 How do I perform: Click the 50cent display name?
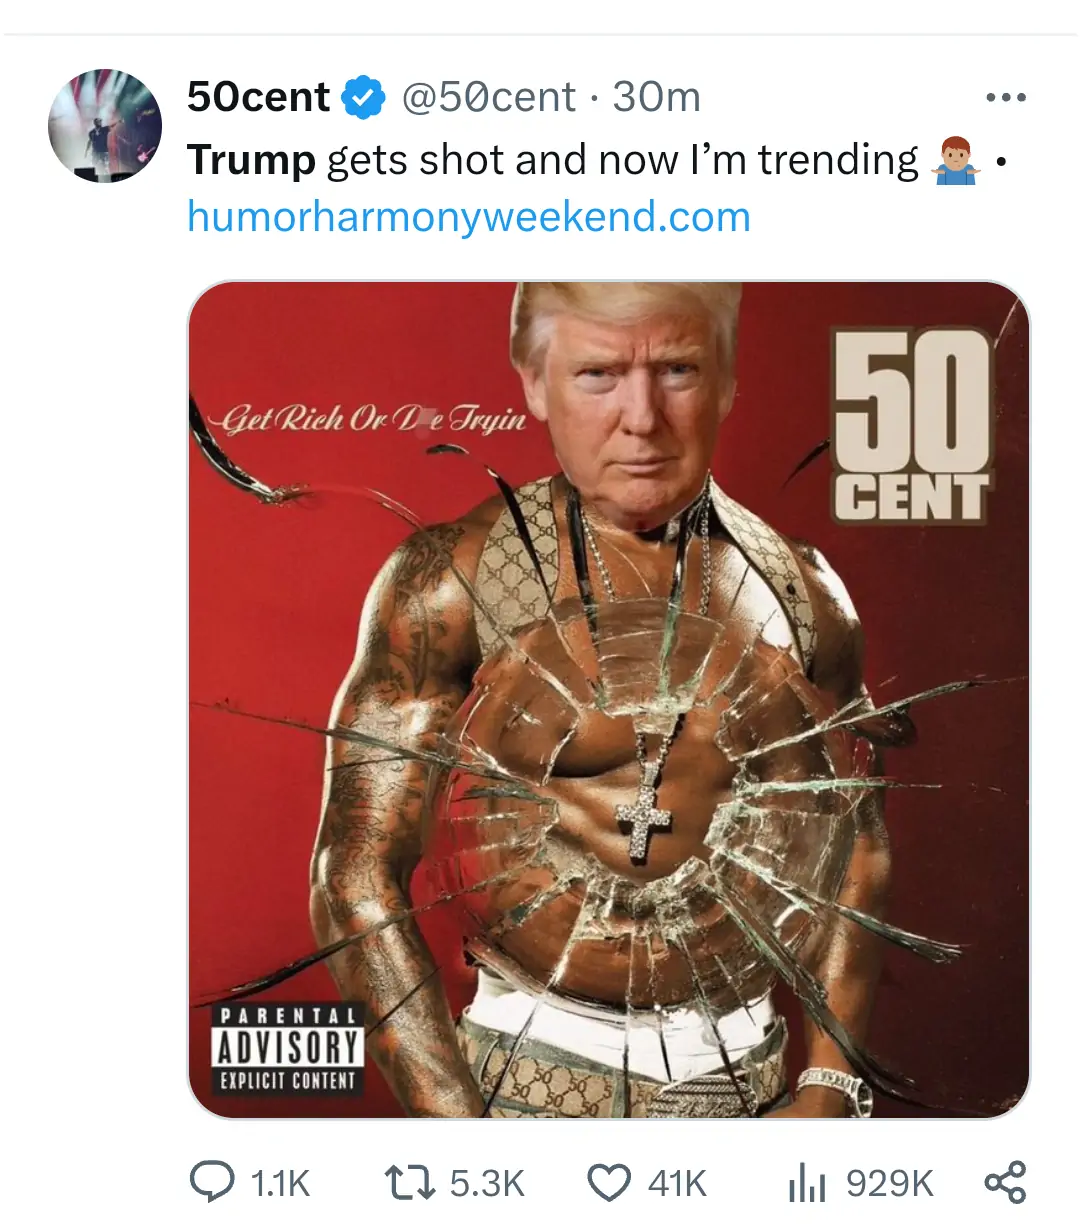(258, 97)
